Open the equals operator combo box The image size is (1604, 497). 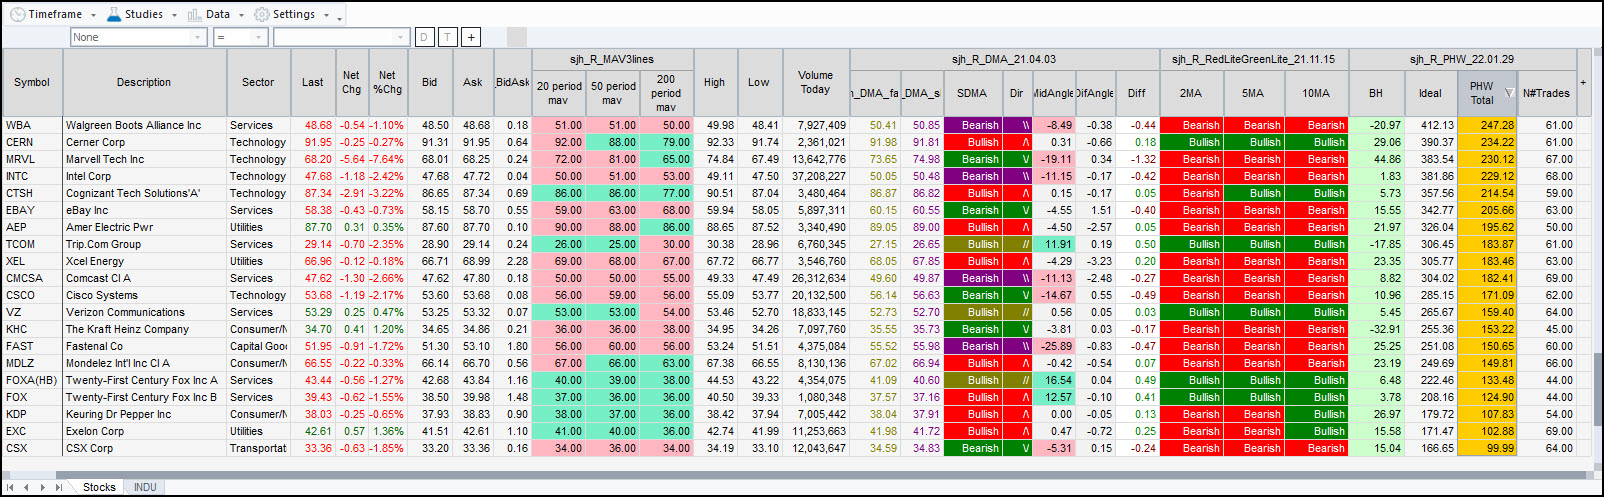point(240,37)
